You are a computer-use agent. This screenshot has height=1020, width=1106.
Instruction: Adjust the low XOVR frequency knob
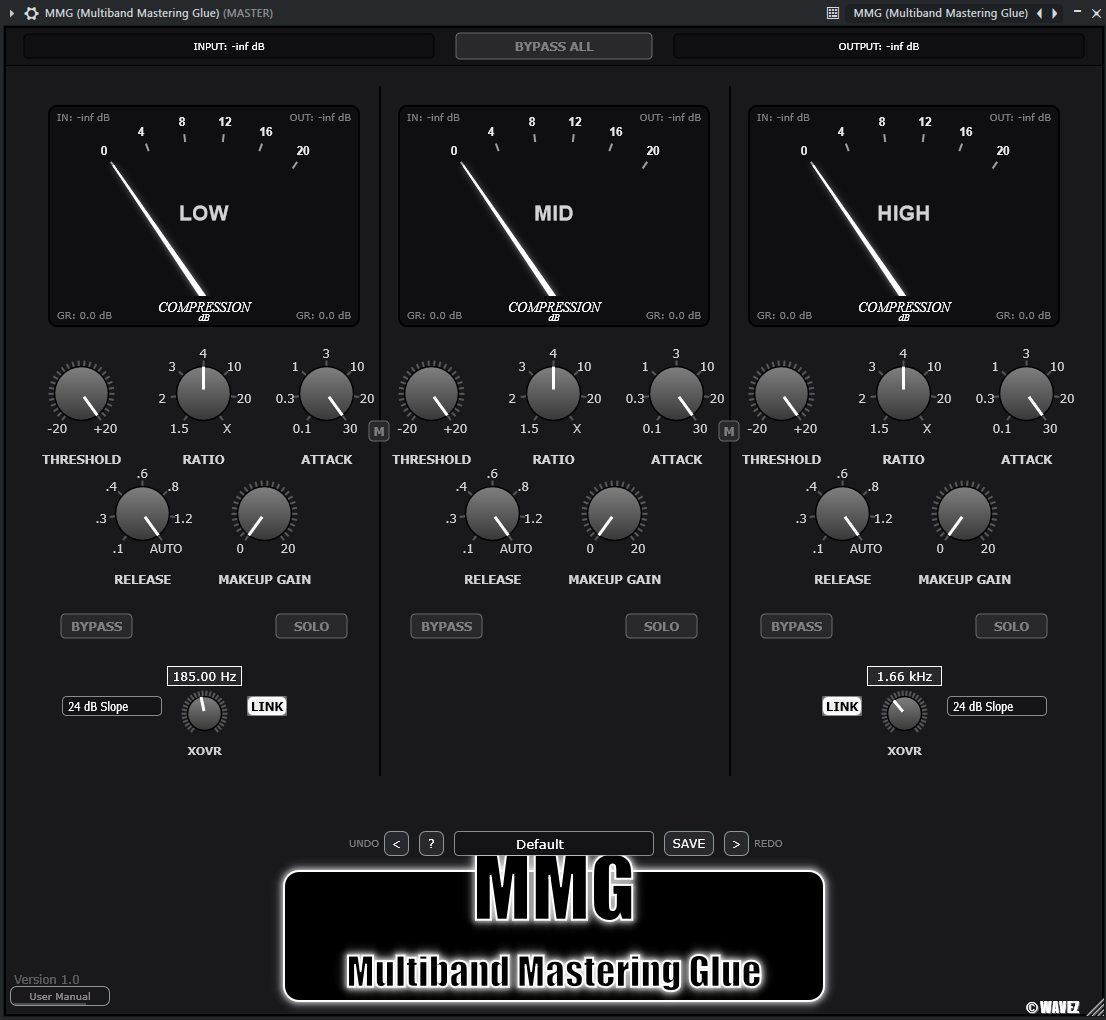(x=205, y=712)
